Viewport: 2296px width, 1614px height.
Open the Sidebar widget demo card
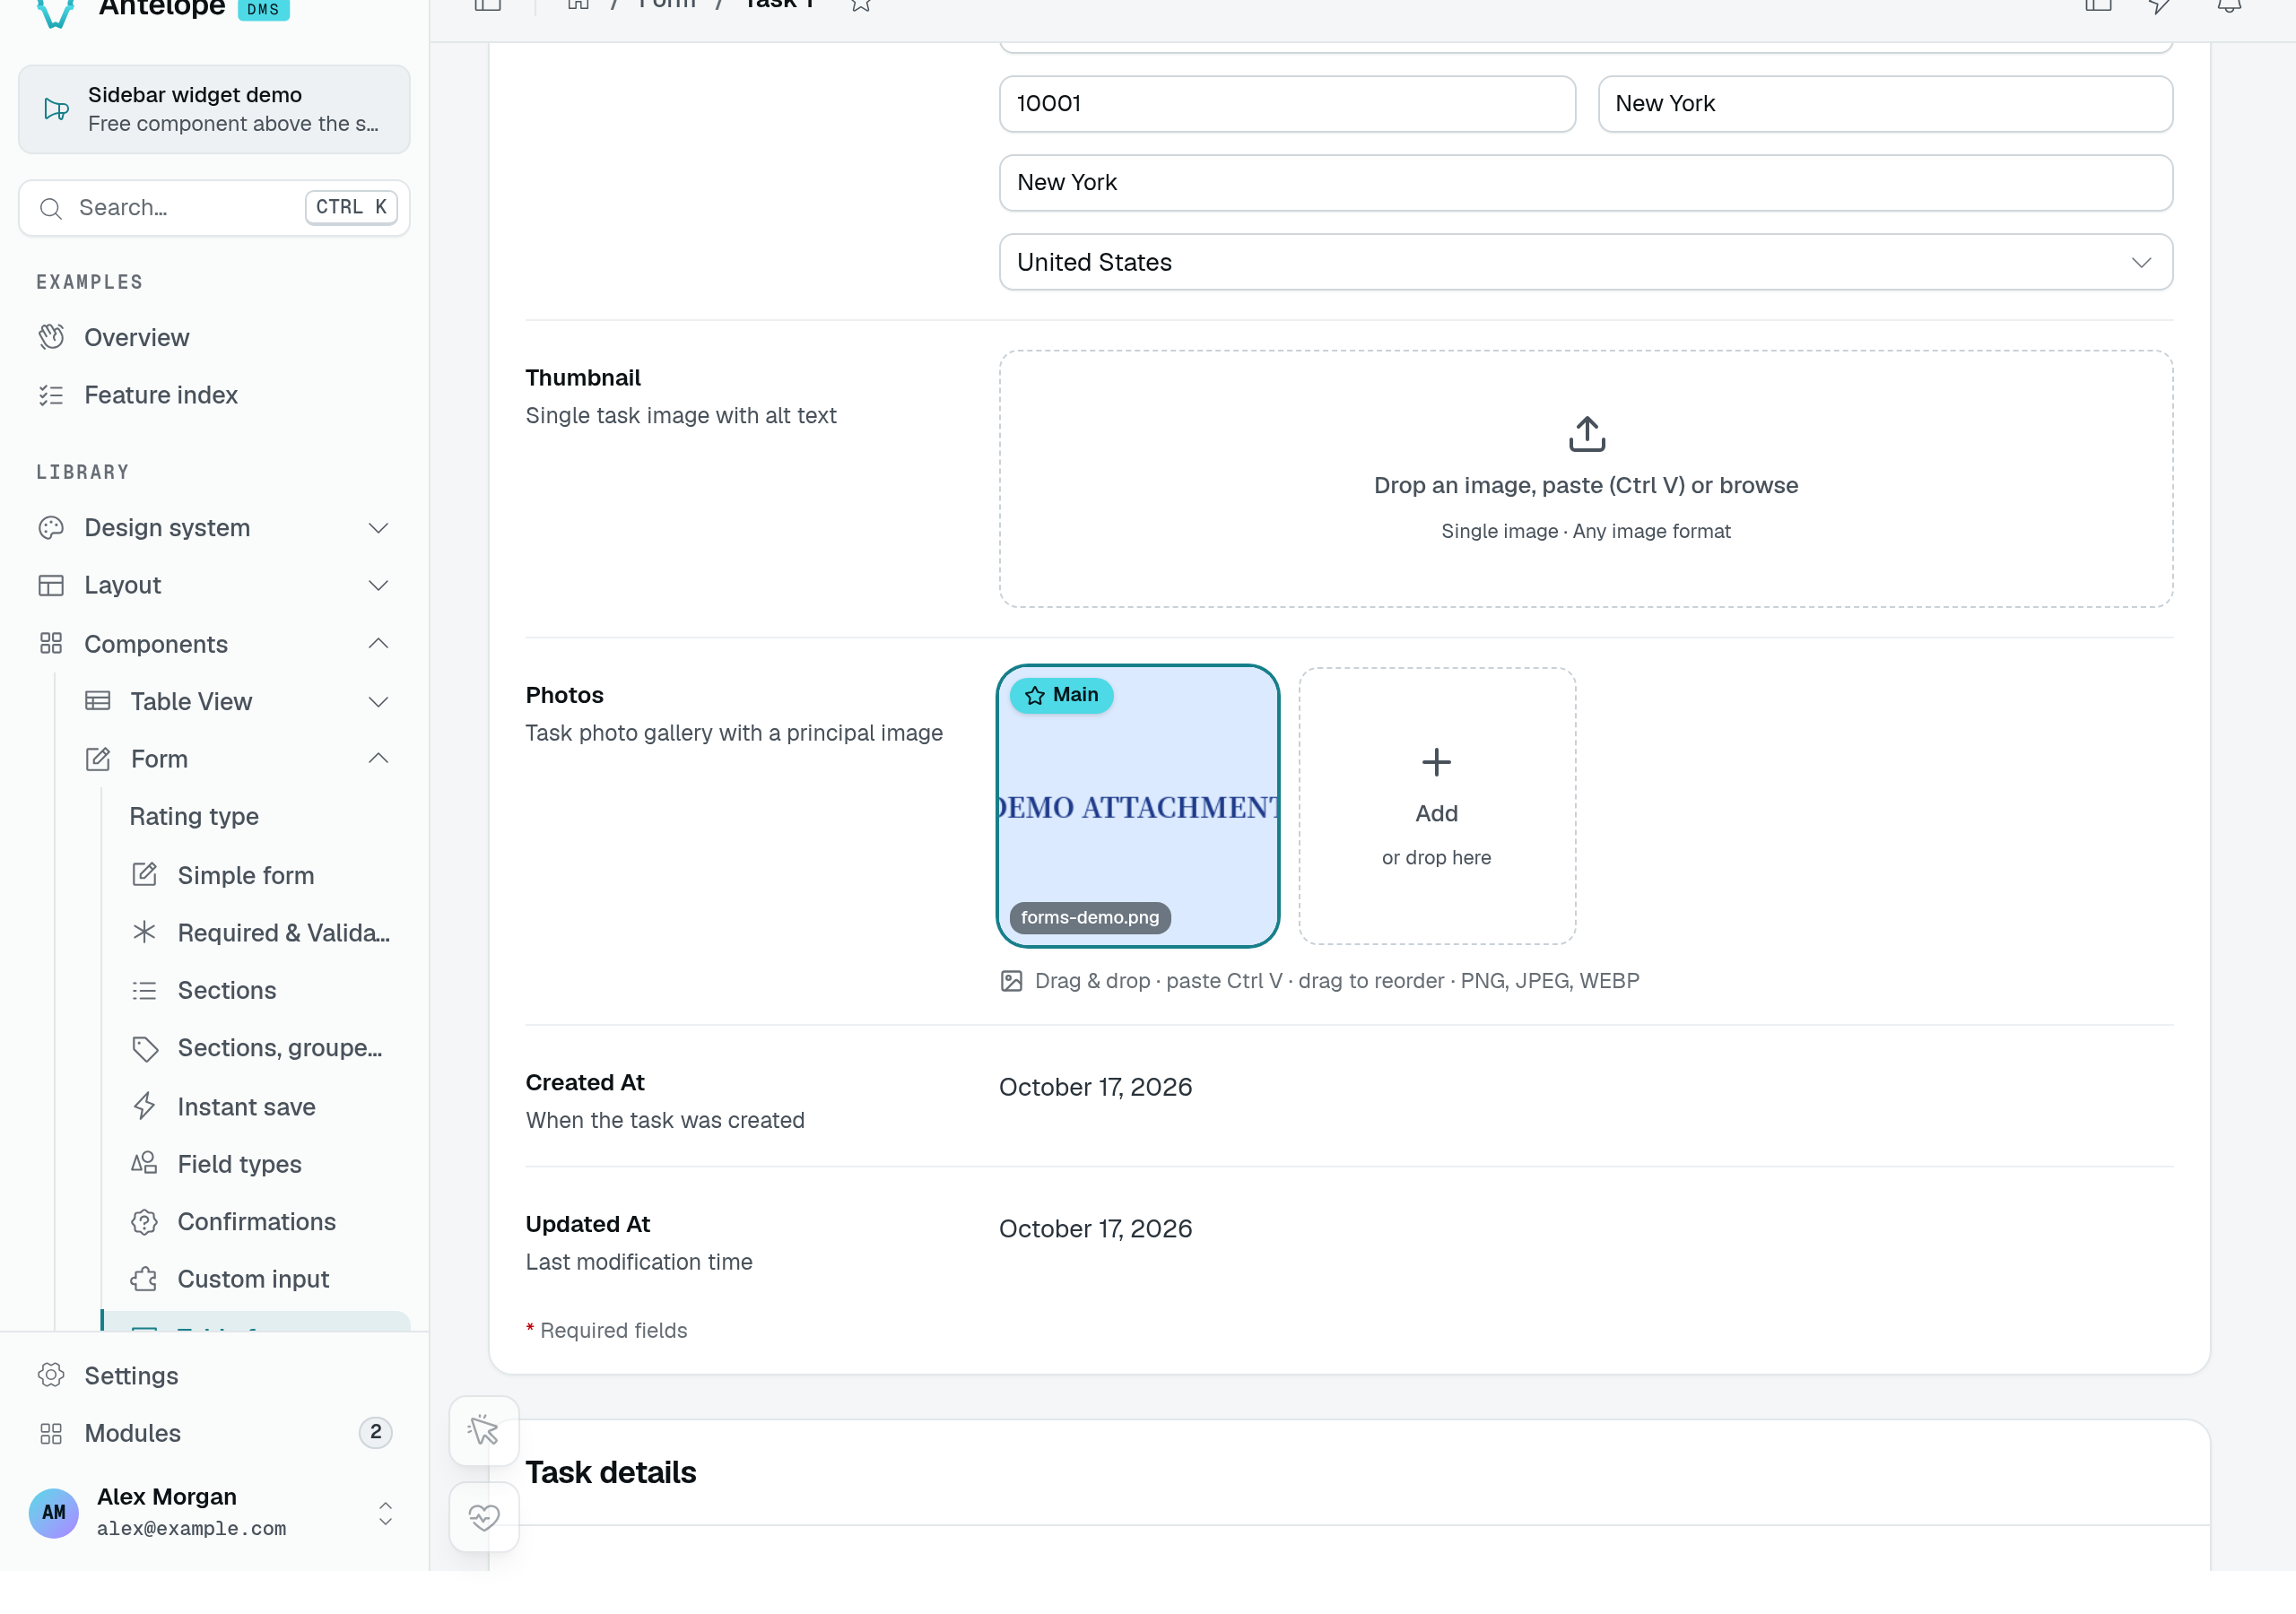tap(214, 109)
